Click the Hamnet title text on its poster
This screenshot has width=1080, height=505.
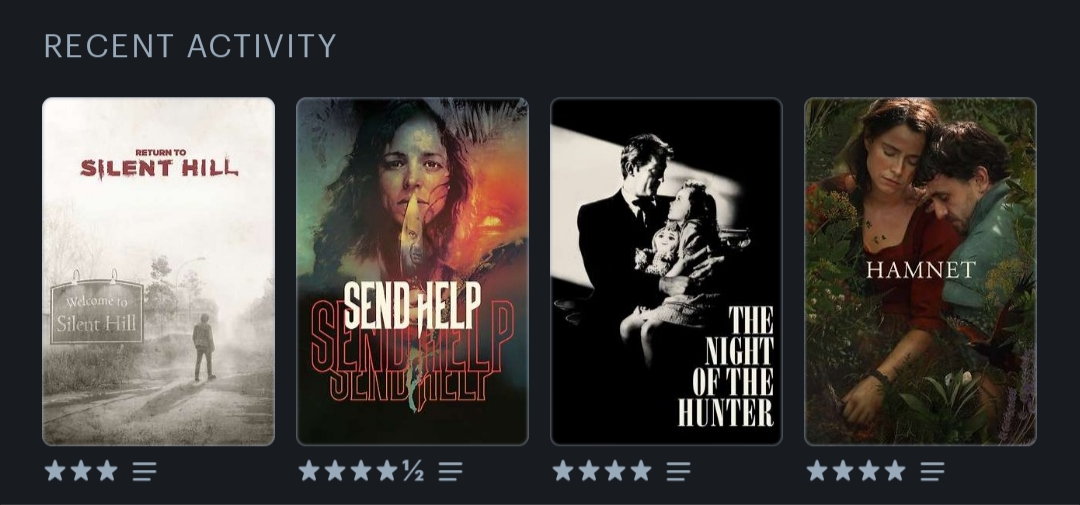click(921, 269)
